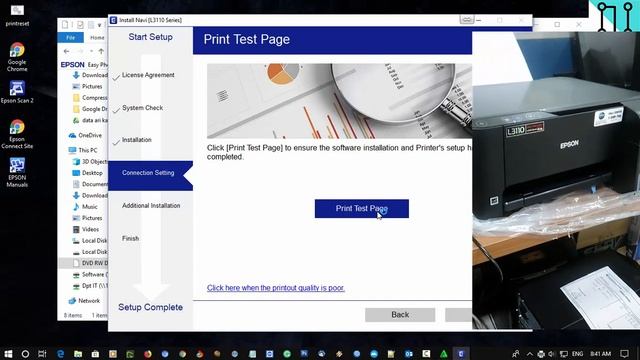Select Compressed folder in Explorer sidebar

pos(90,98)
